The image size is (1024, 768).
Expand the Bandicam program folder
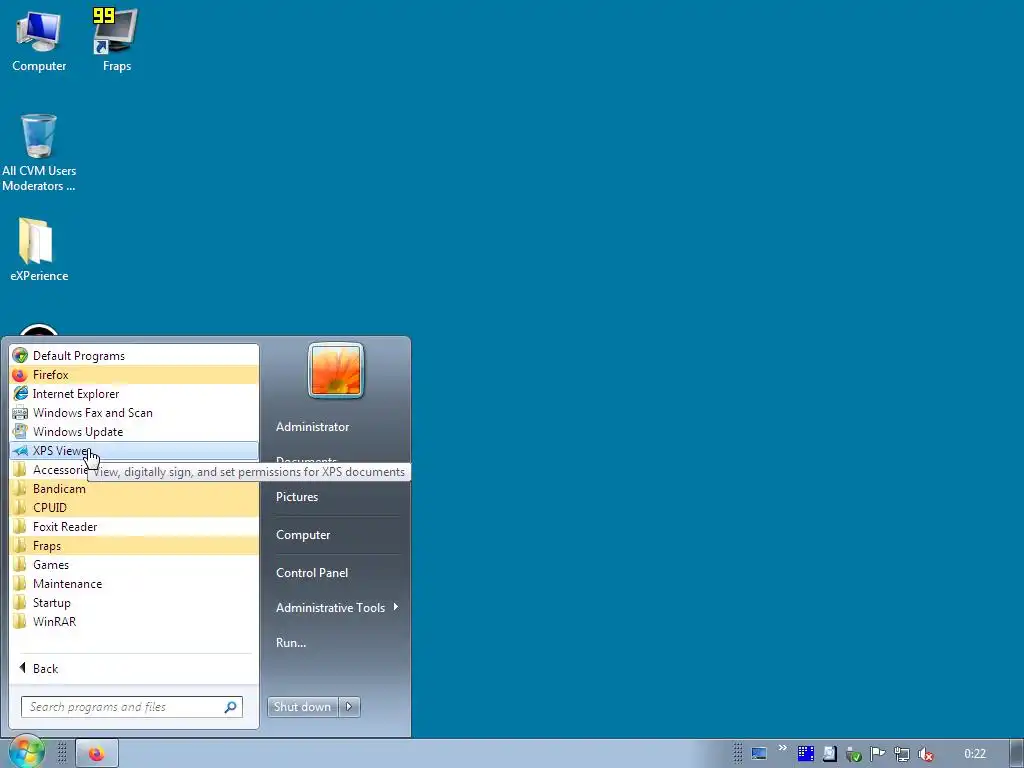coord(134,488)
